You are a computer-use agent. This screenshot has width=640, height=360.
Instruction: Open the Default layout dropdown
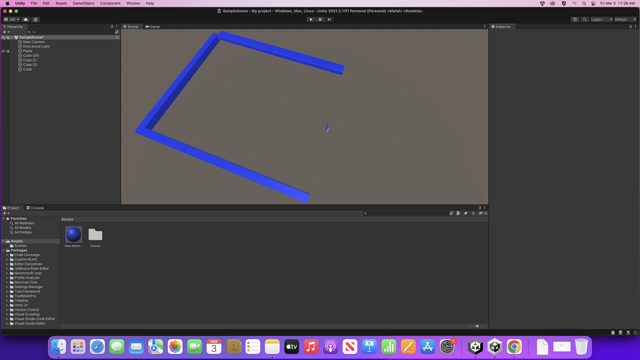625,19
